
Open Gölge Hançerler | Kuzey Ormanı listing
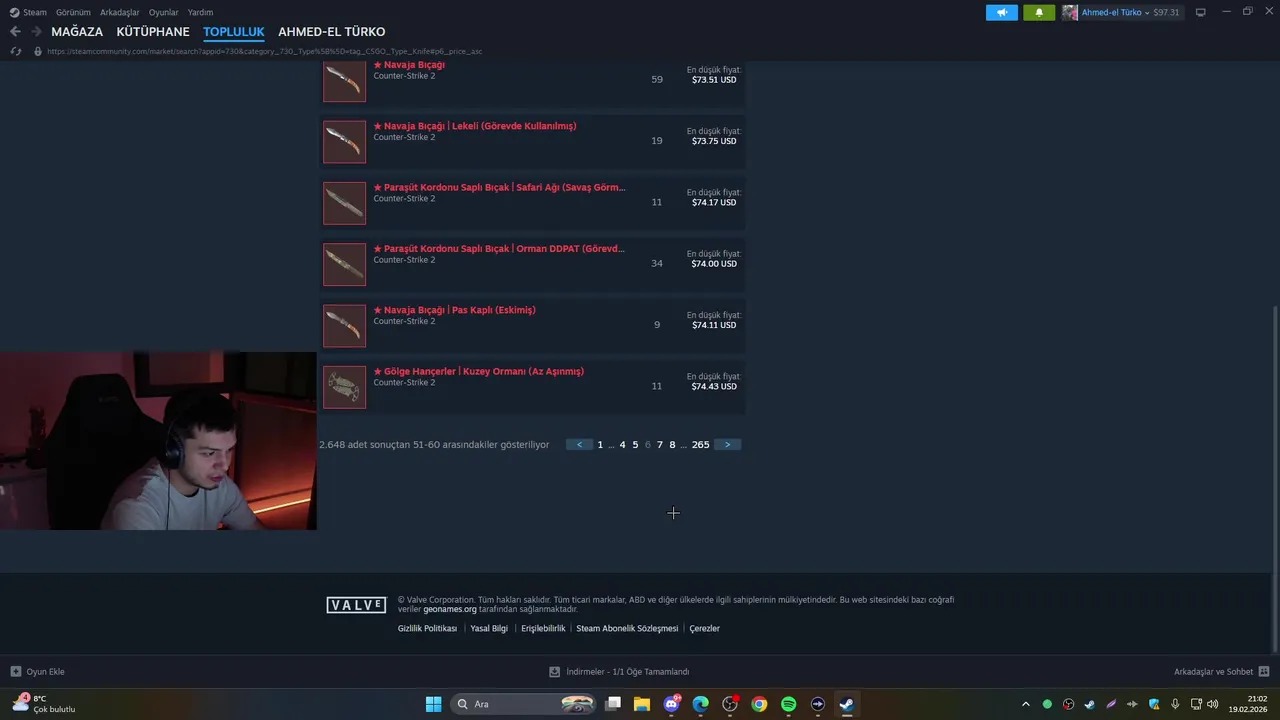pos(533,387)
